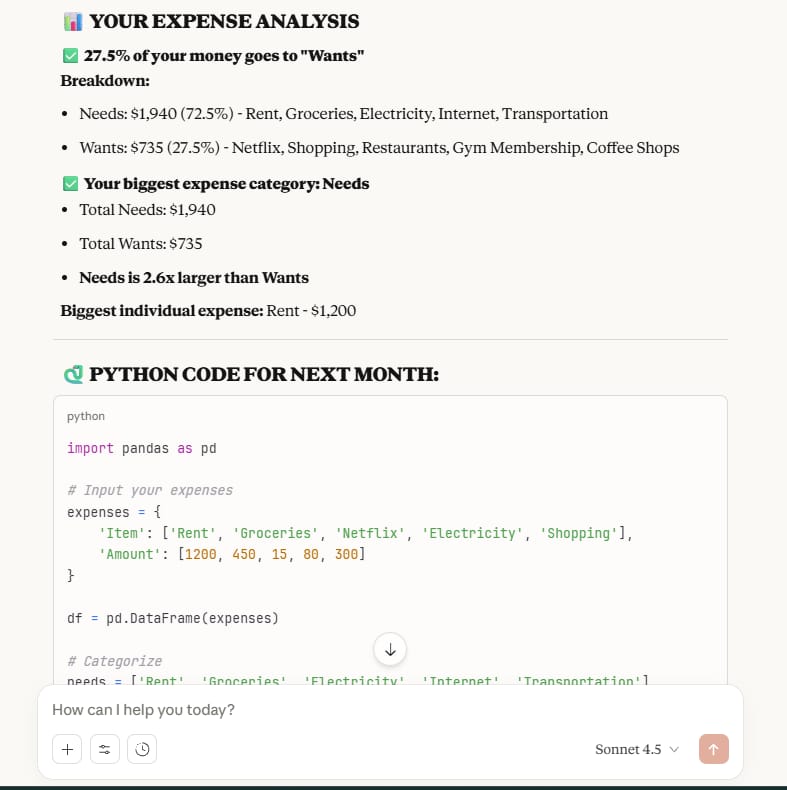The height and width of the screenshot is (790, 787).
Task: Open the Sonnet 4.5 model selector
Action: point(637,749)
